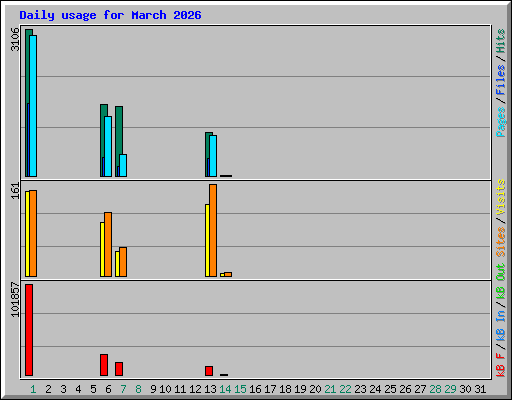This screenshot has height=400, width=512.
Task: Select day 5 on the date axis
Action: point(93,389)
